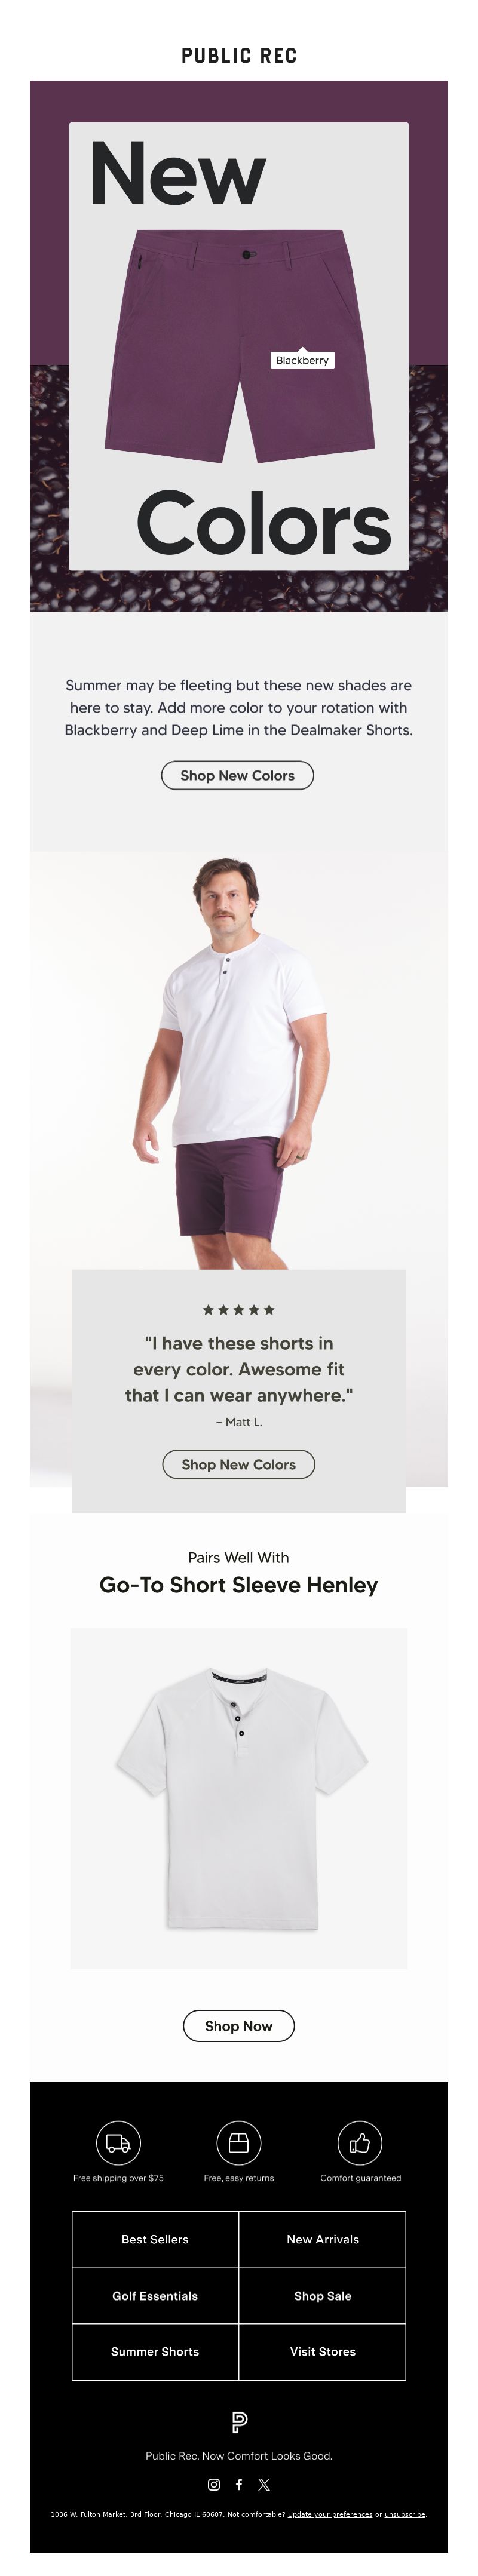This screenshot has height=2576, width=478.
Task: Click Shop New Colors below Matt's review
Action: tap(239, 1464)
